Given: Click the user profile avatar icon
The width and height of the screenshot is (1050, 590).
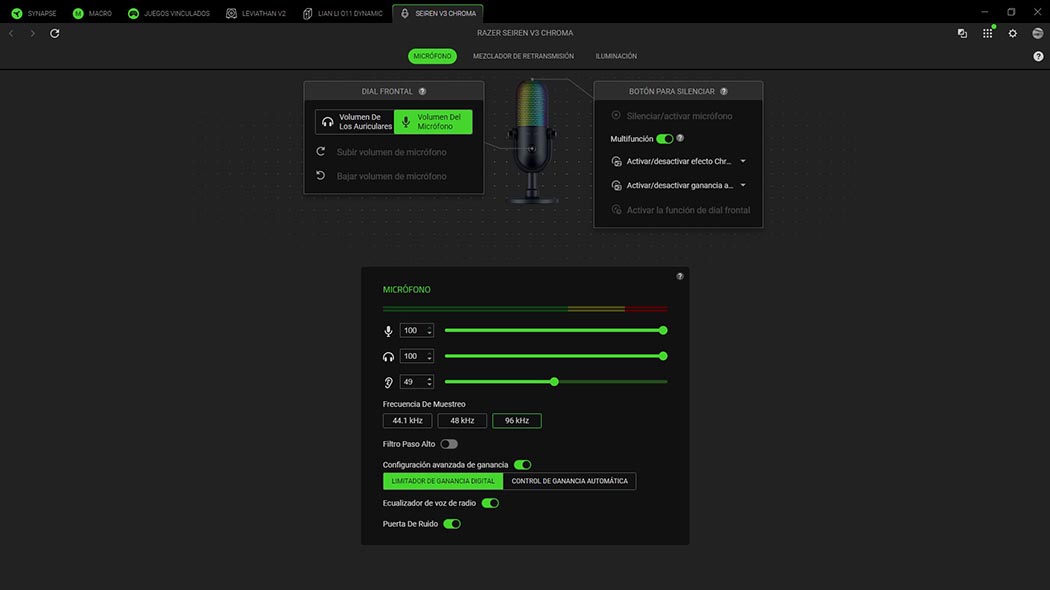Looking at the screenshot, I should 1037,33.
